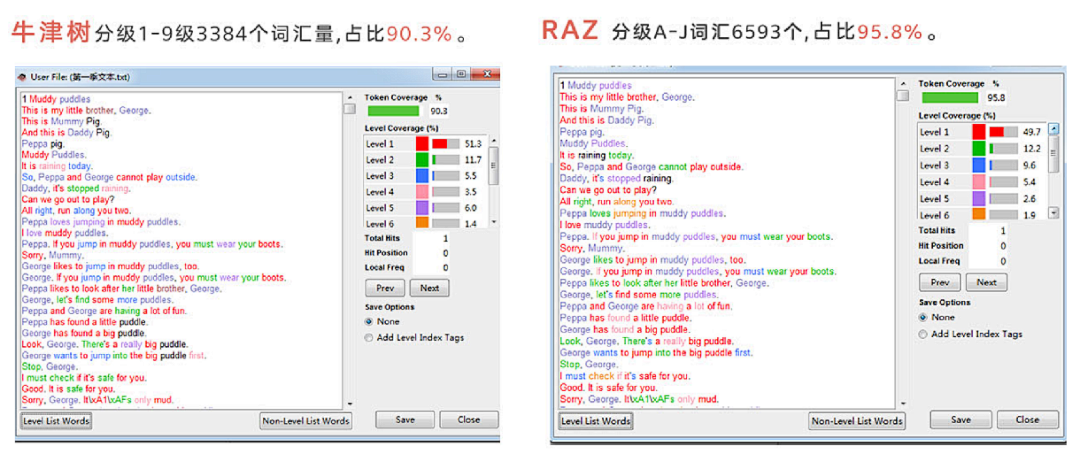Click Level 1 row showing 51.3
The width and height of the screenshot is (1080, 454).
(425, 144)
